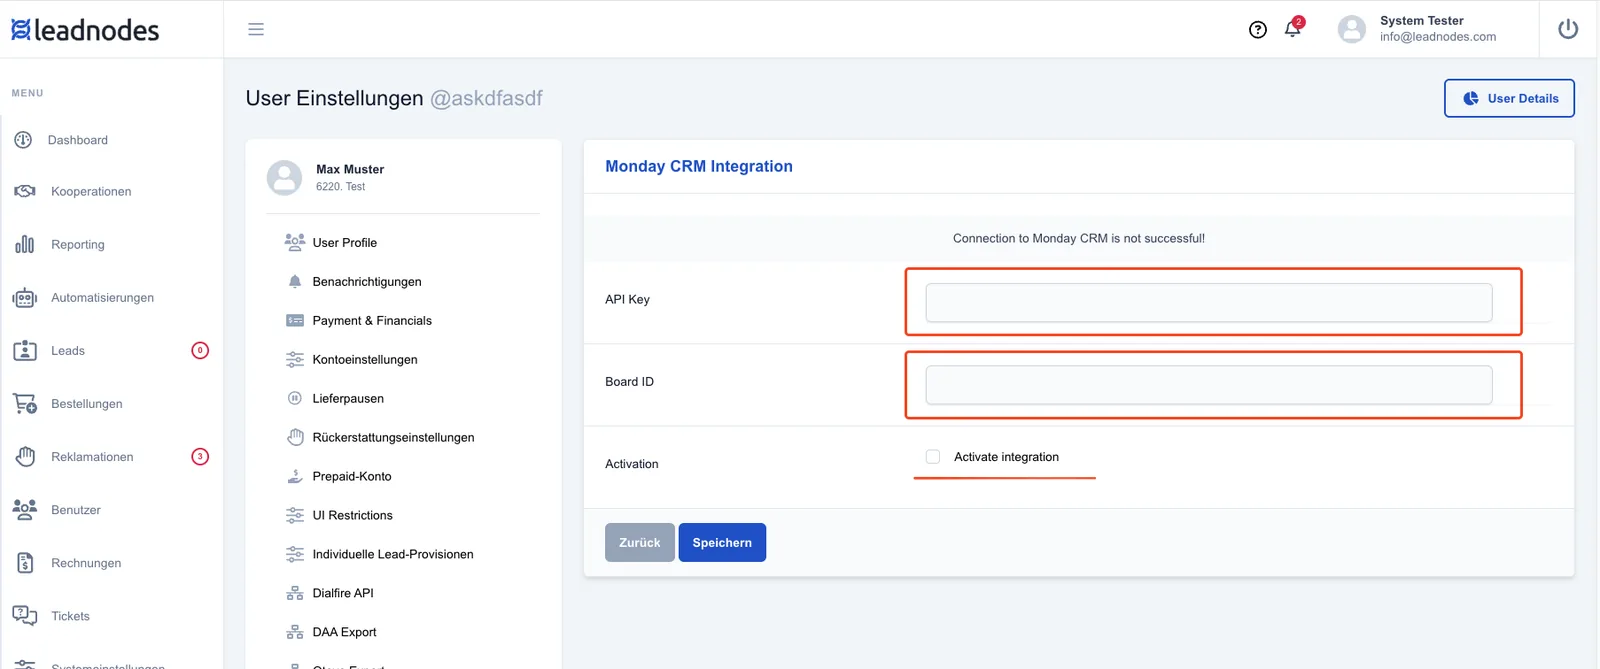Go to Tickets in the sidebar
This screenshot has height=669, width=1600.
coord(70,615)
